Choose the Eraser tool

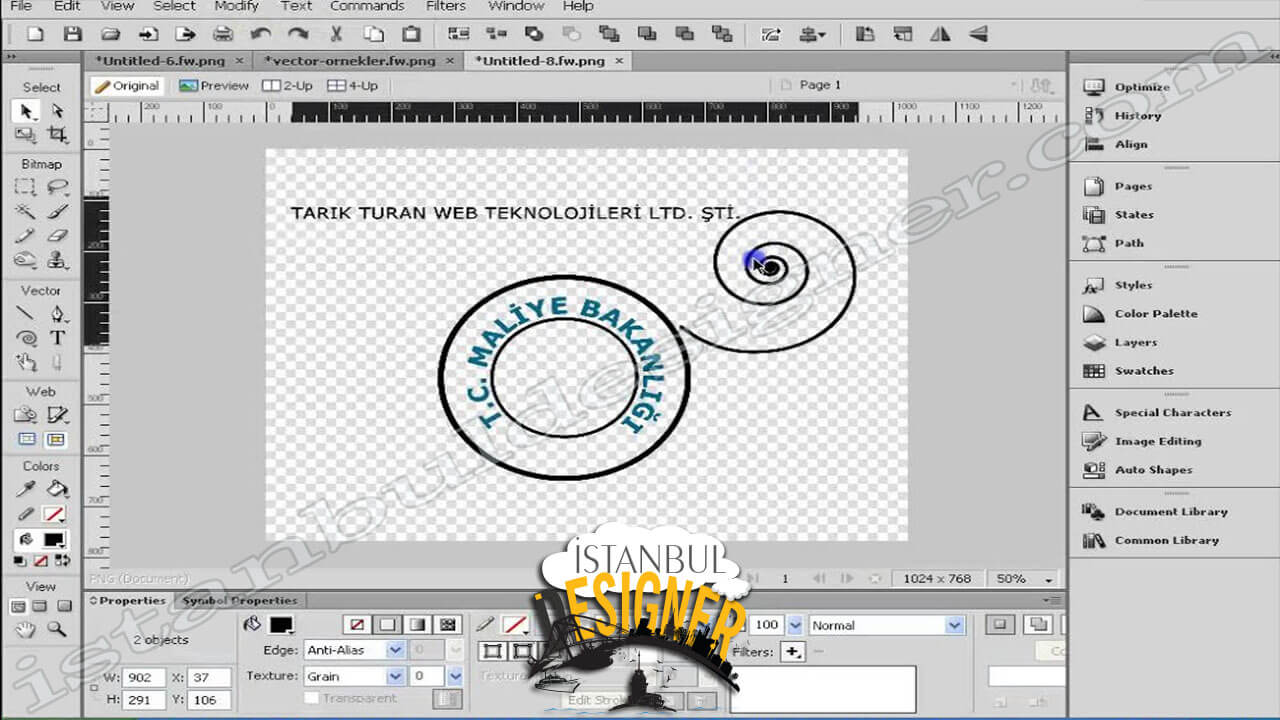[x=57, y=237]
